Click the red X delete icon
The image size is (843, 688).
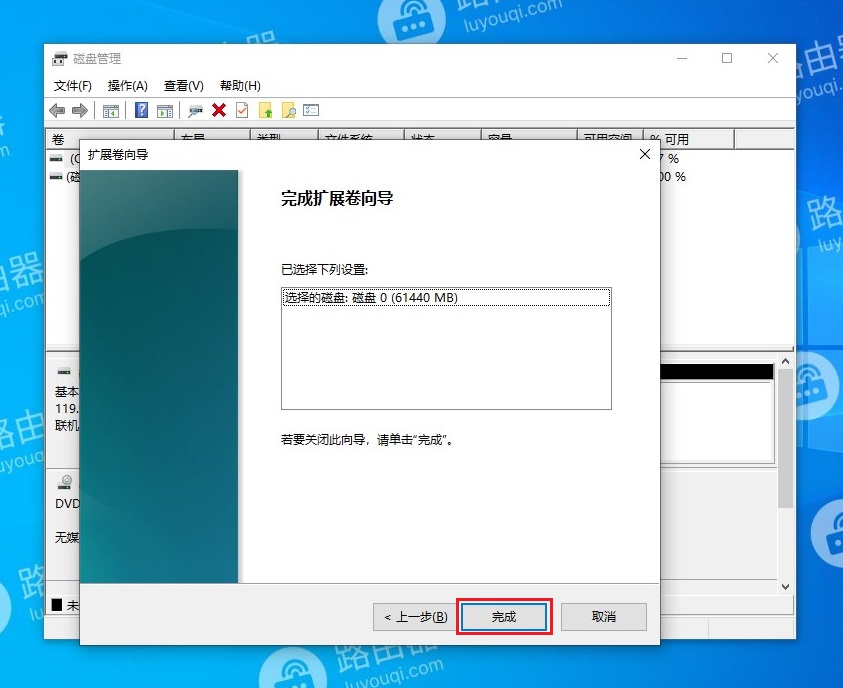click(x=219, y=110)
